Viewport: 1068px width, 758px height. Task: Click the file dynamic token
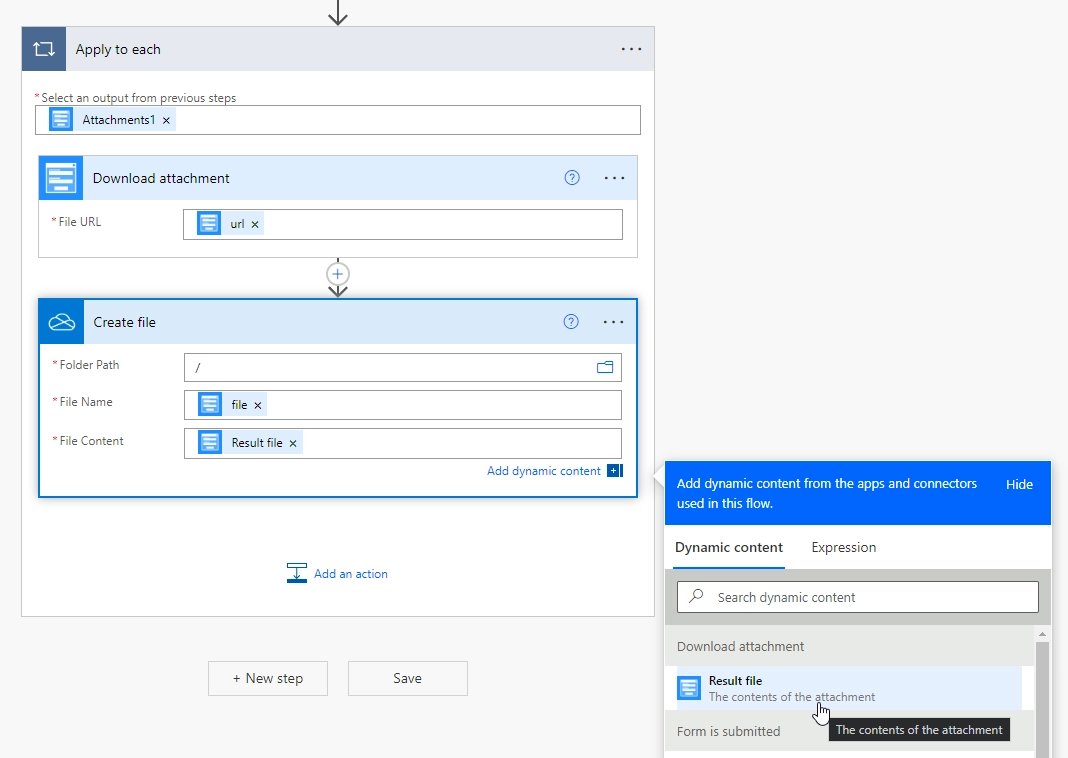(x=232, y=405)
